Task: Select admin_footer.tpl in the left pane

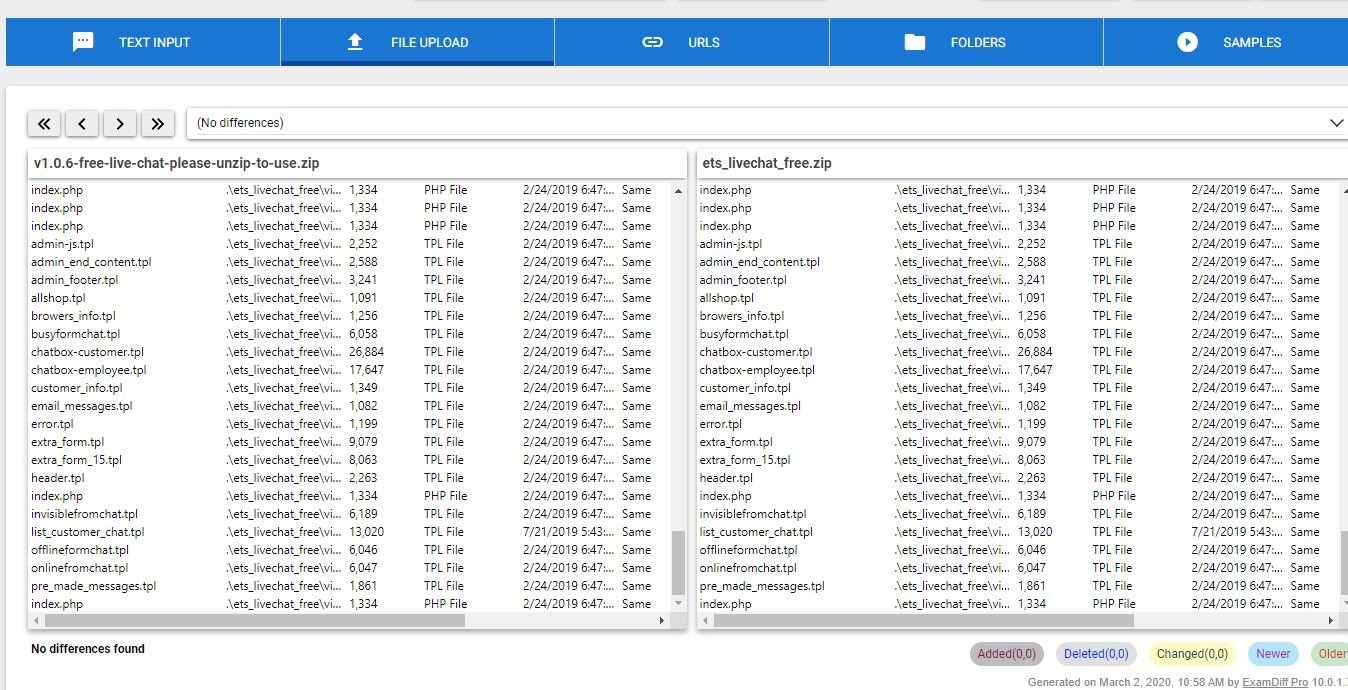Action: 74,280
